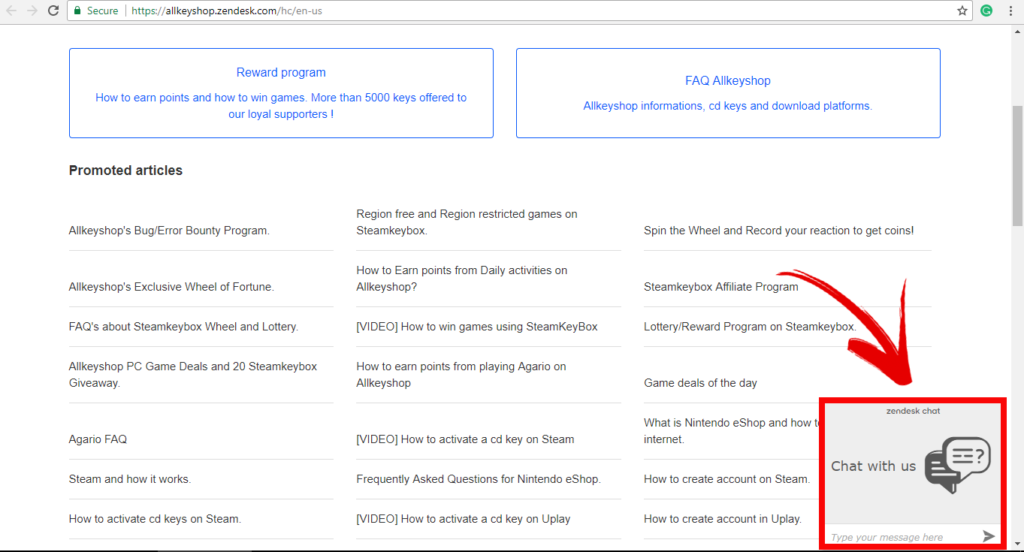Image resolution: width=1024 pixels, height=552 pixels.
Task: Open Agario FAQ article
Action: coord(98,439)
